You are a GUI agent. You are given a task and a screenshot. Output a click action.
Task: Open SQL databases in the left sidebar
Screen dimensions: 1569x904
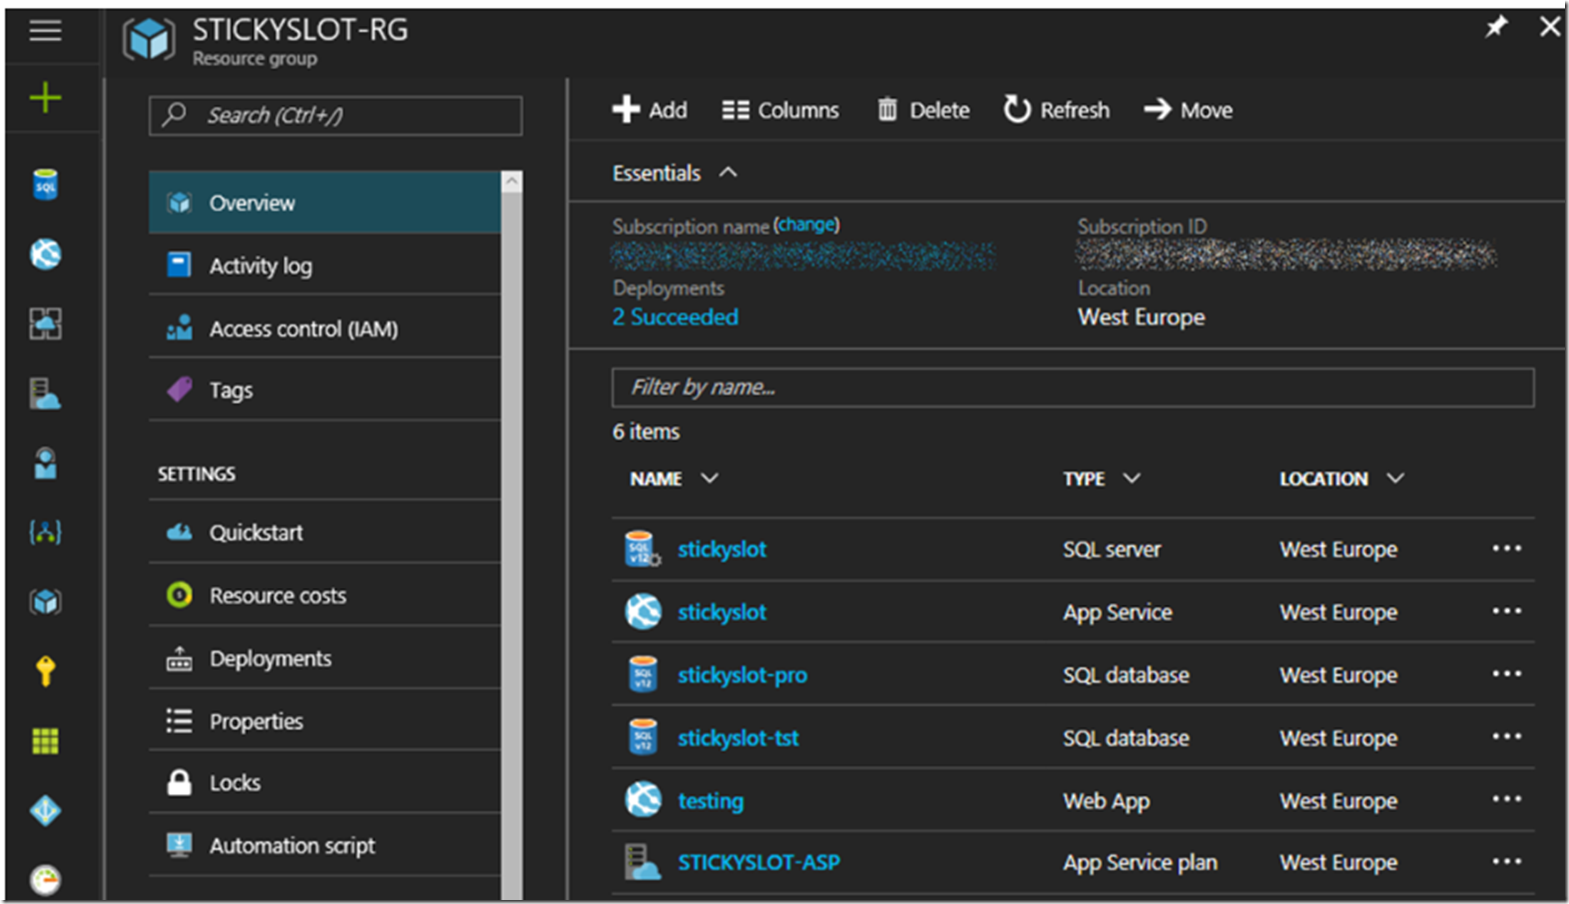point(45,184)
